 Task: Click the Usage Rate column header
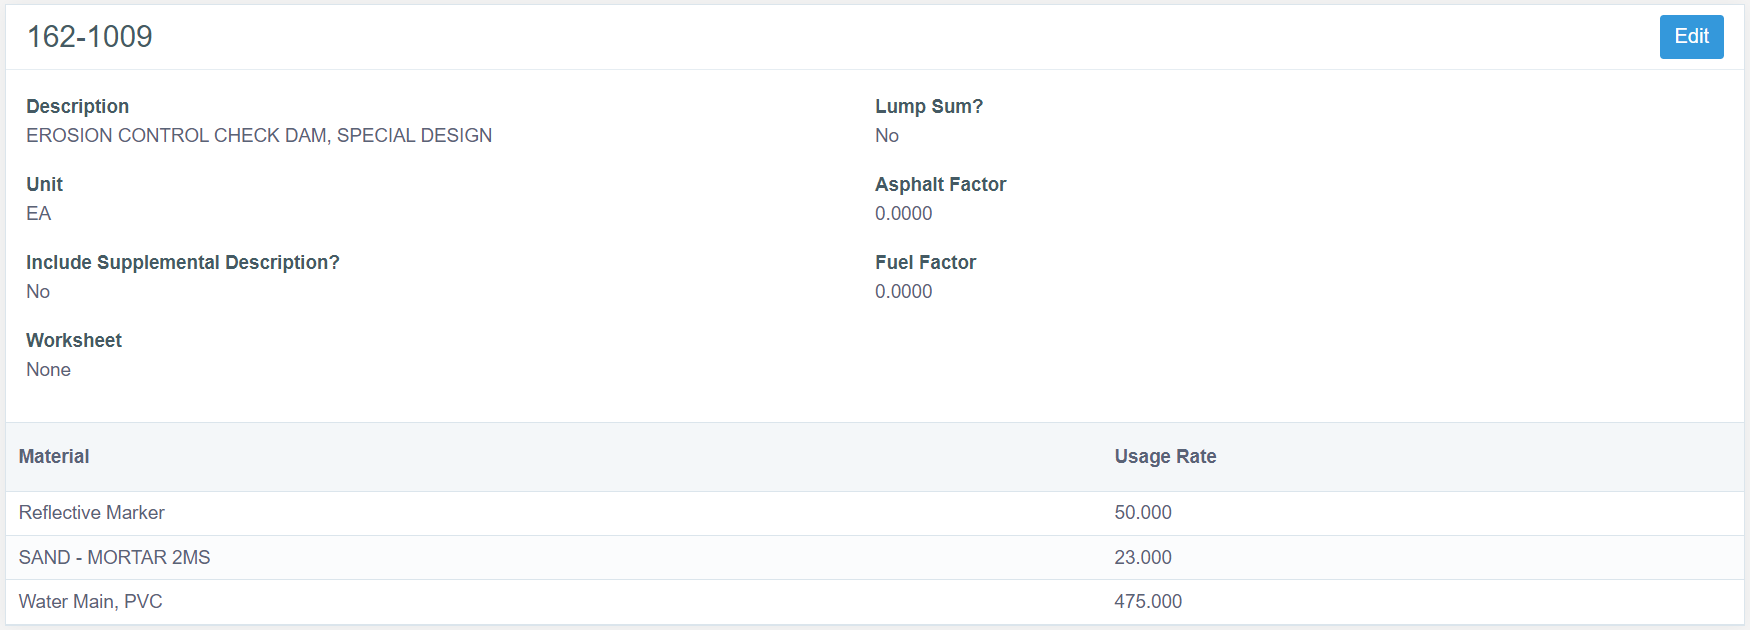[1165, 456]
